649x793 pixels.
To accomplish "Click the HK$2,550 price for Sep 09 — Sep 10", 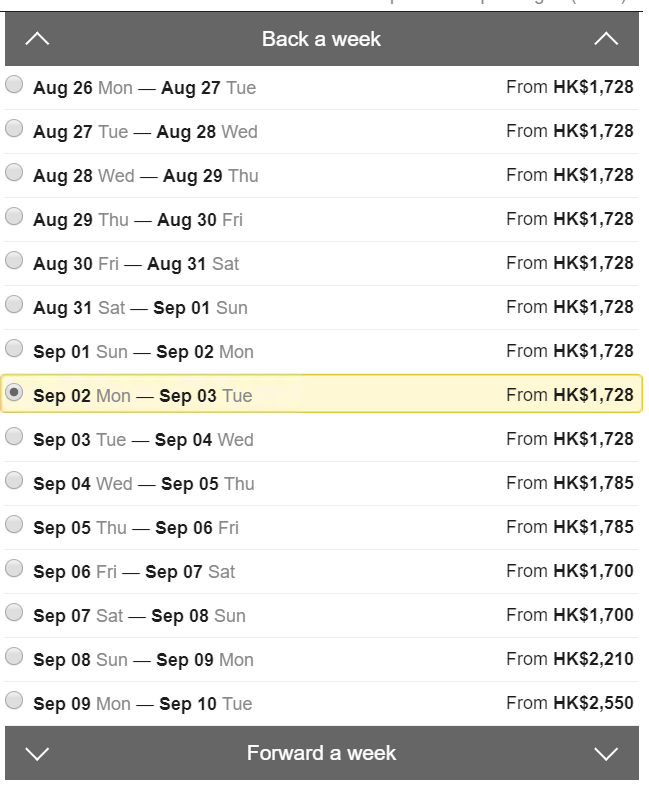I will [593, 703].
